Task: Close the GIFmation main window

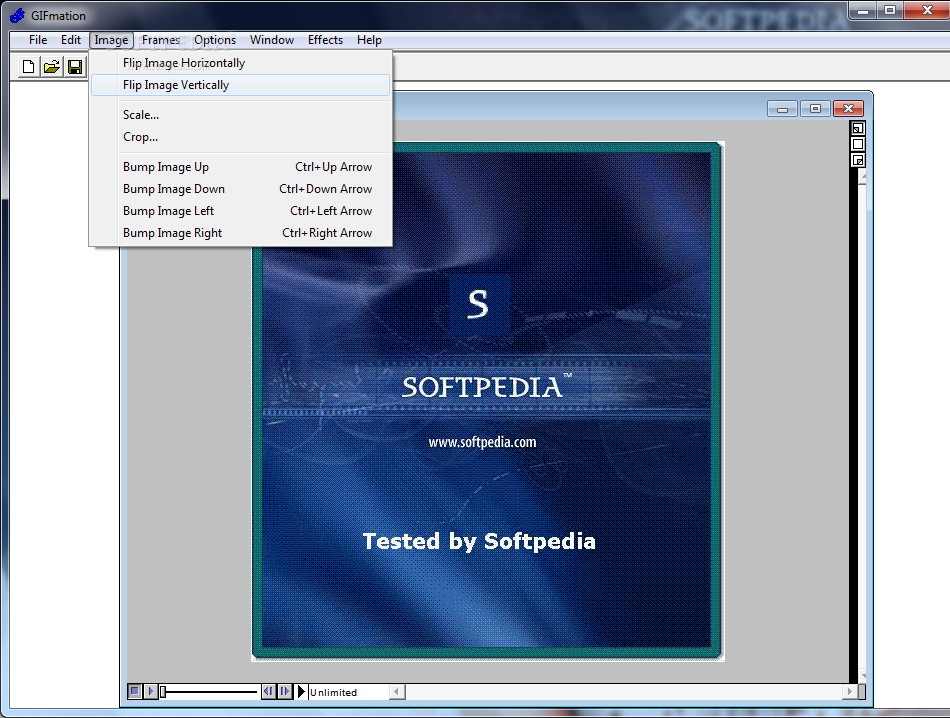Action: click(x=926, y=10)
